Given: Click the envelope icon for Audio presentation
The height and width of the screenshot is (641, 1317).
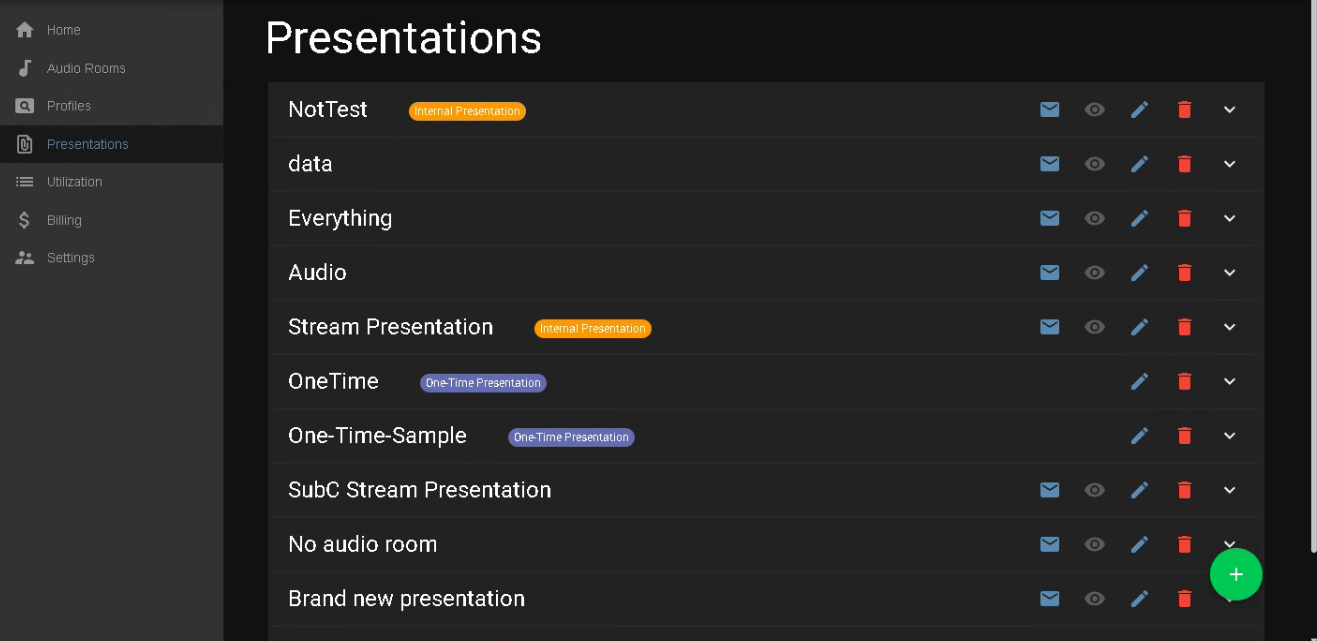Looking at the screenshot, I should click(x=1049, y=272).
